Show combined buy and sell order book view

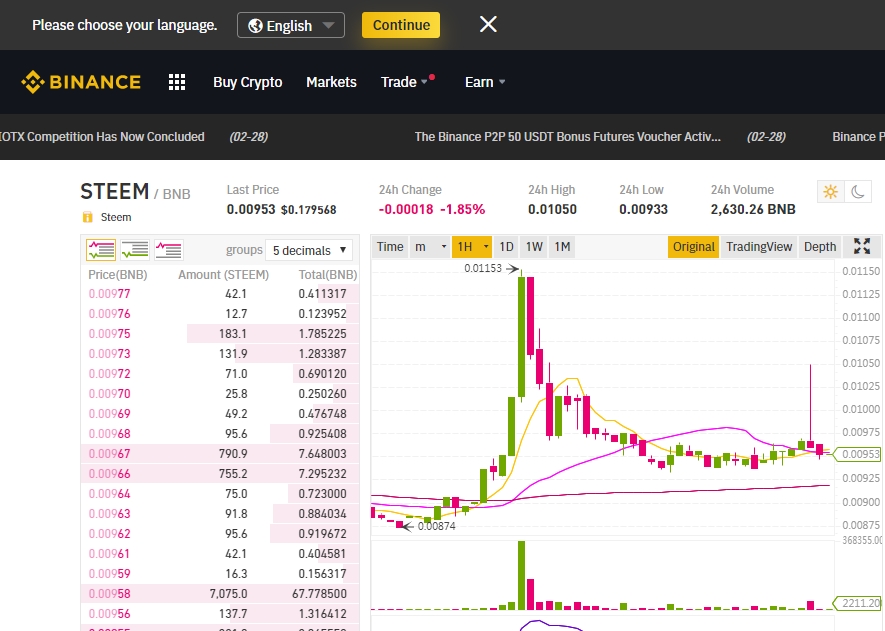tap(101, 249)
